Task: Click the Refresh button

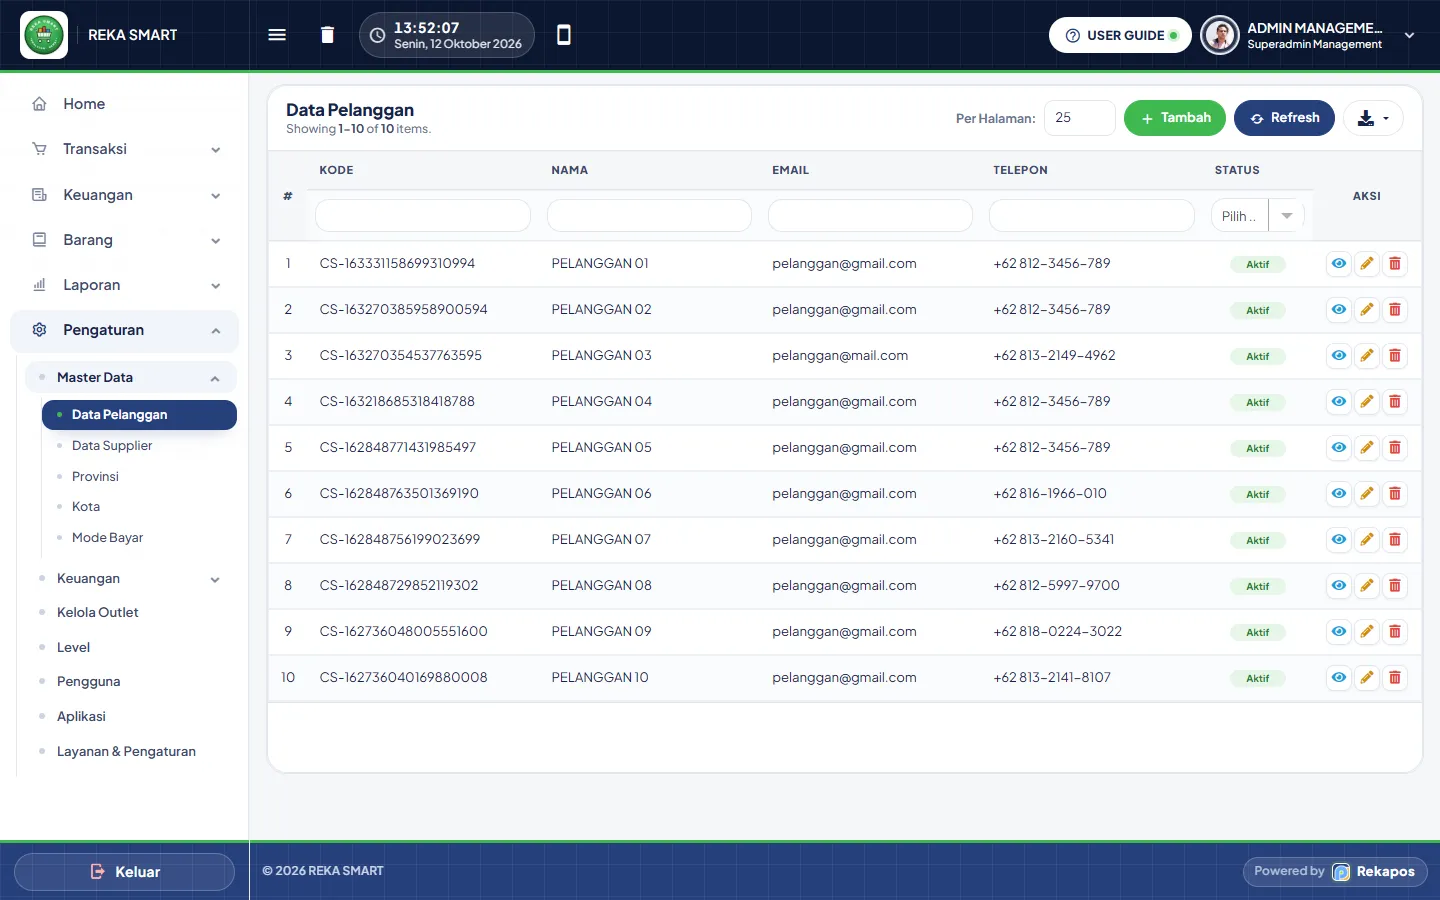Action: pos(1284,118)
